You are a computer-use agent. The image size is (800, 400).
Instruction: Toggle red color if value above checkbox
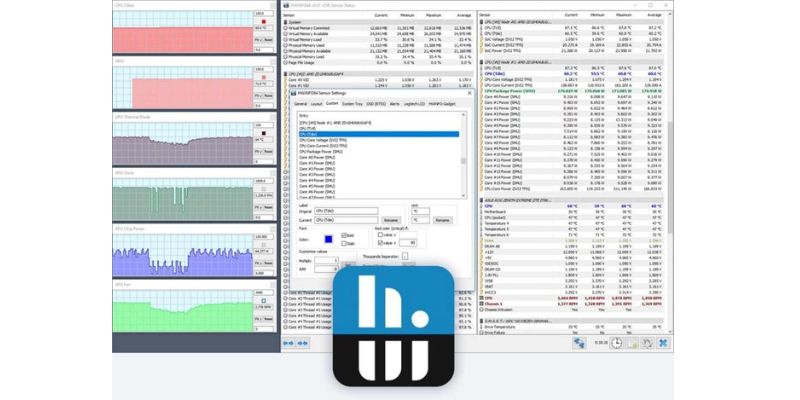pos(381,243)
